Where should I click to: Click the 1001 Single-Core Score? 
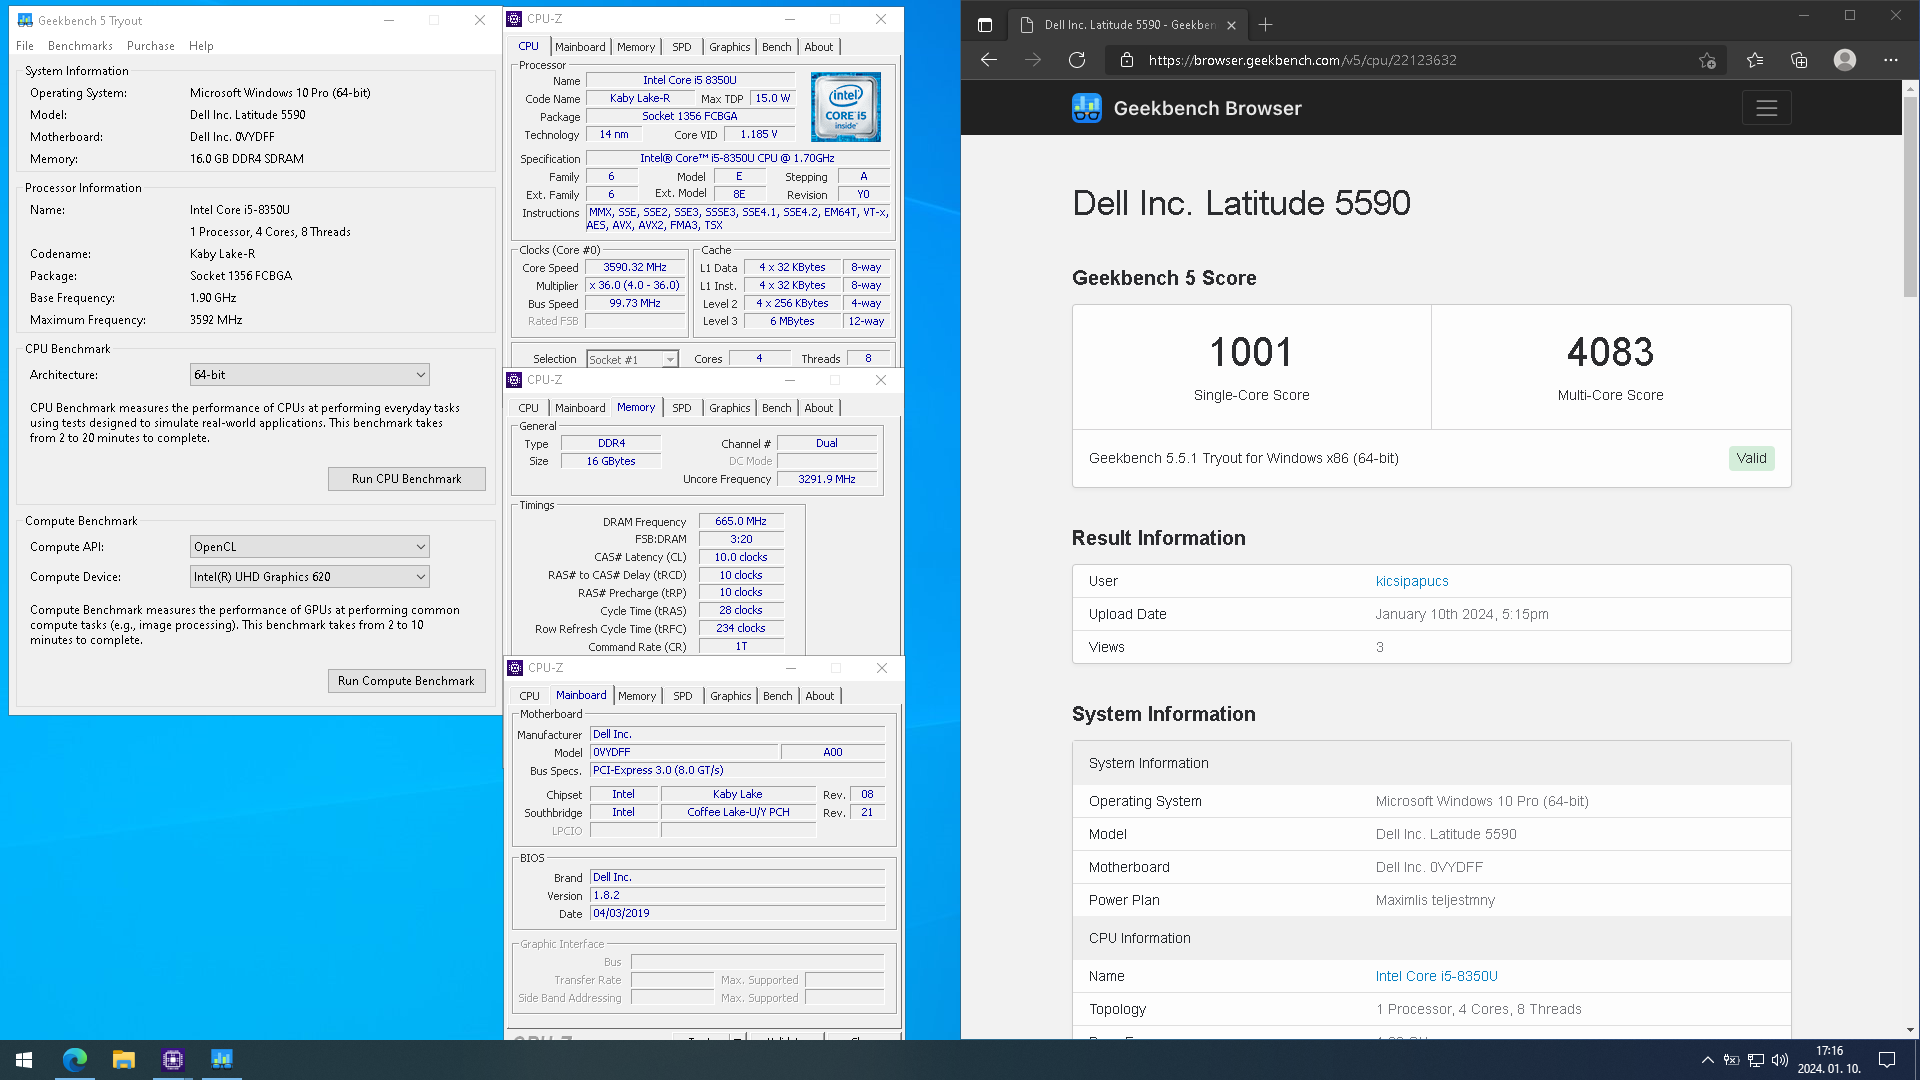1251,353
